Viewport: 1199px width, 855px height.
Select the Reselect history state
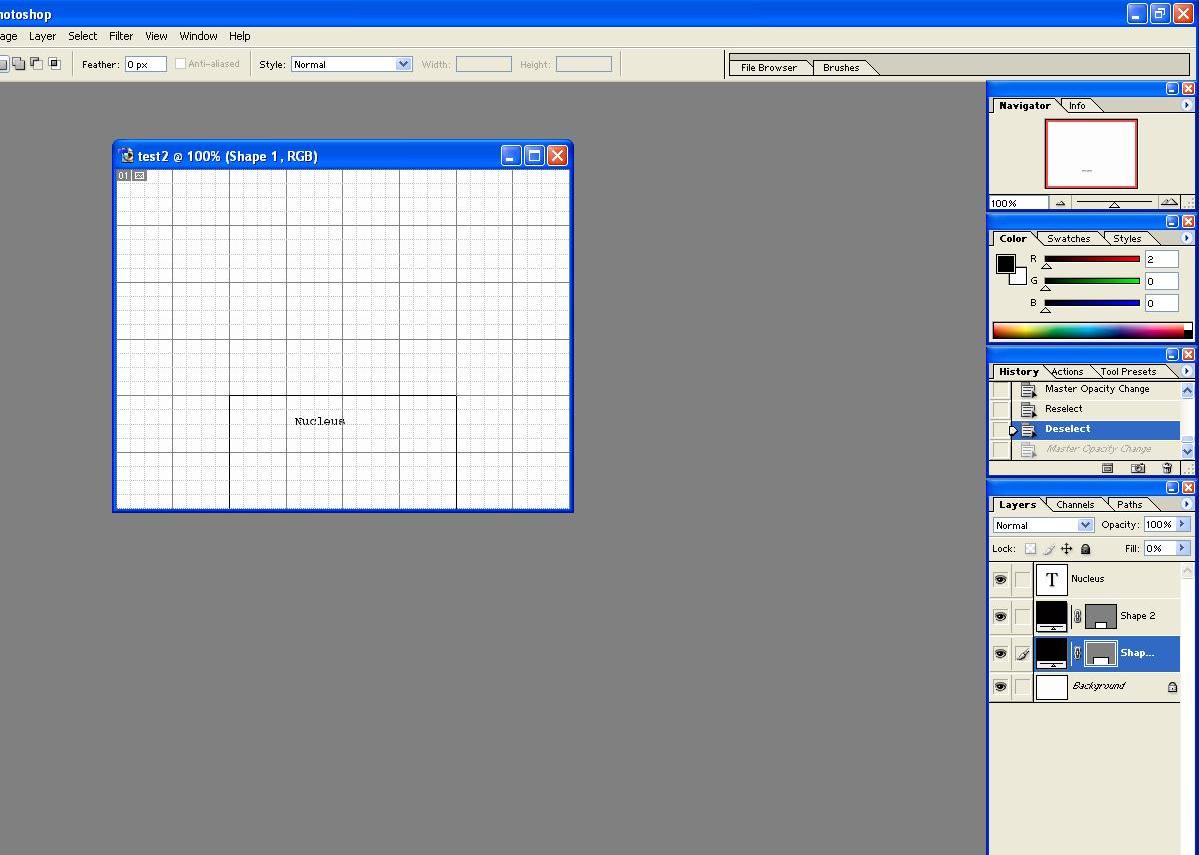1063,409
